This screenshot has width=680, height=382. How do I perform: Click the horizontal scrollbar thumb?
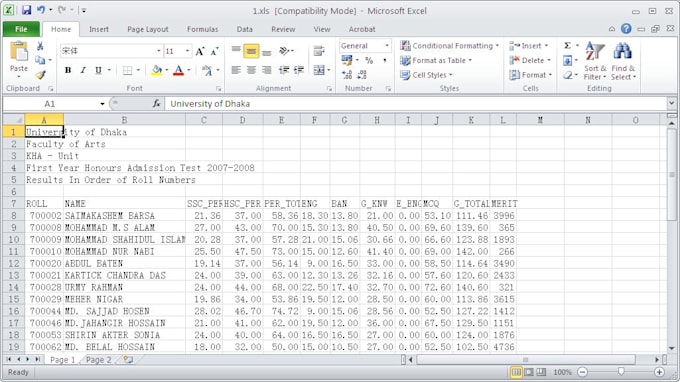[x=526, y=359]
